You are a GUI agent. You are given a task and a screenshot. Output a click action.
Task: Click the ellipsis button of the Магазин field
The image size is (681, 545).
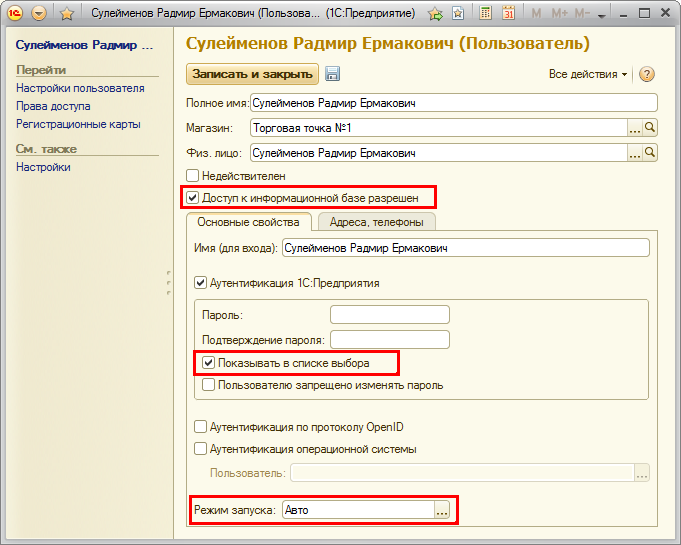point(634,128)
